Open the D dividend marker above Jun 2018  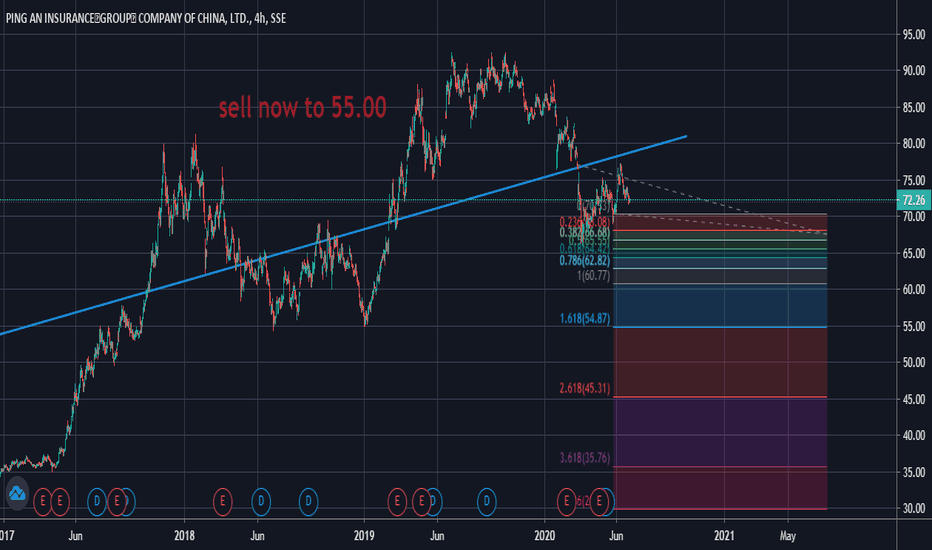(x=261, y=502)
